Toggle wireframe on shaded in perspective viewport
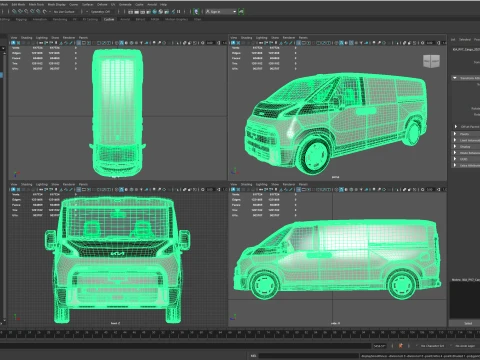This screenshot has height=360, width=480. tap(351, 43)
